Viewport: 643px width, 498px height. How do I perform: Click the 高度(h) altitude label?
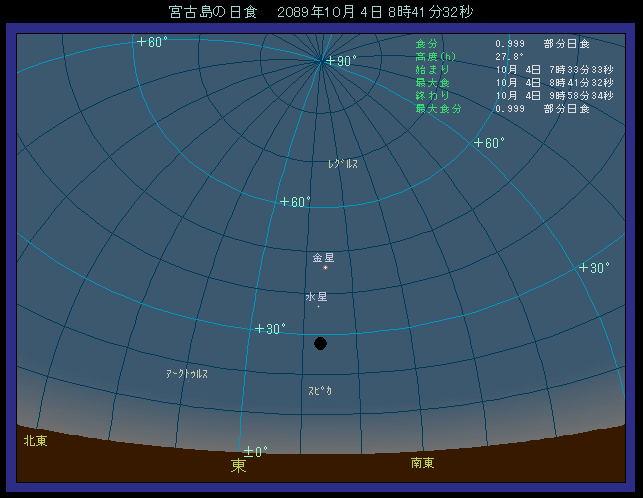click(435, 57)
